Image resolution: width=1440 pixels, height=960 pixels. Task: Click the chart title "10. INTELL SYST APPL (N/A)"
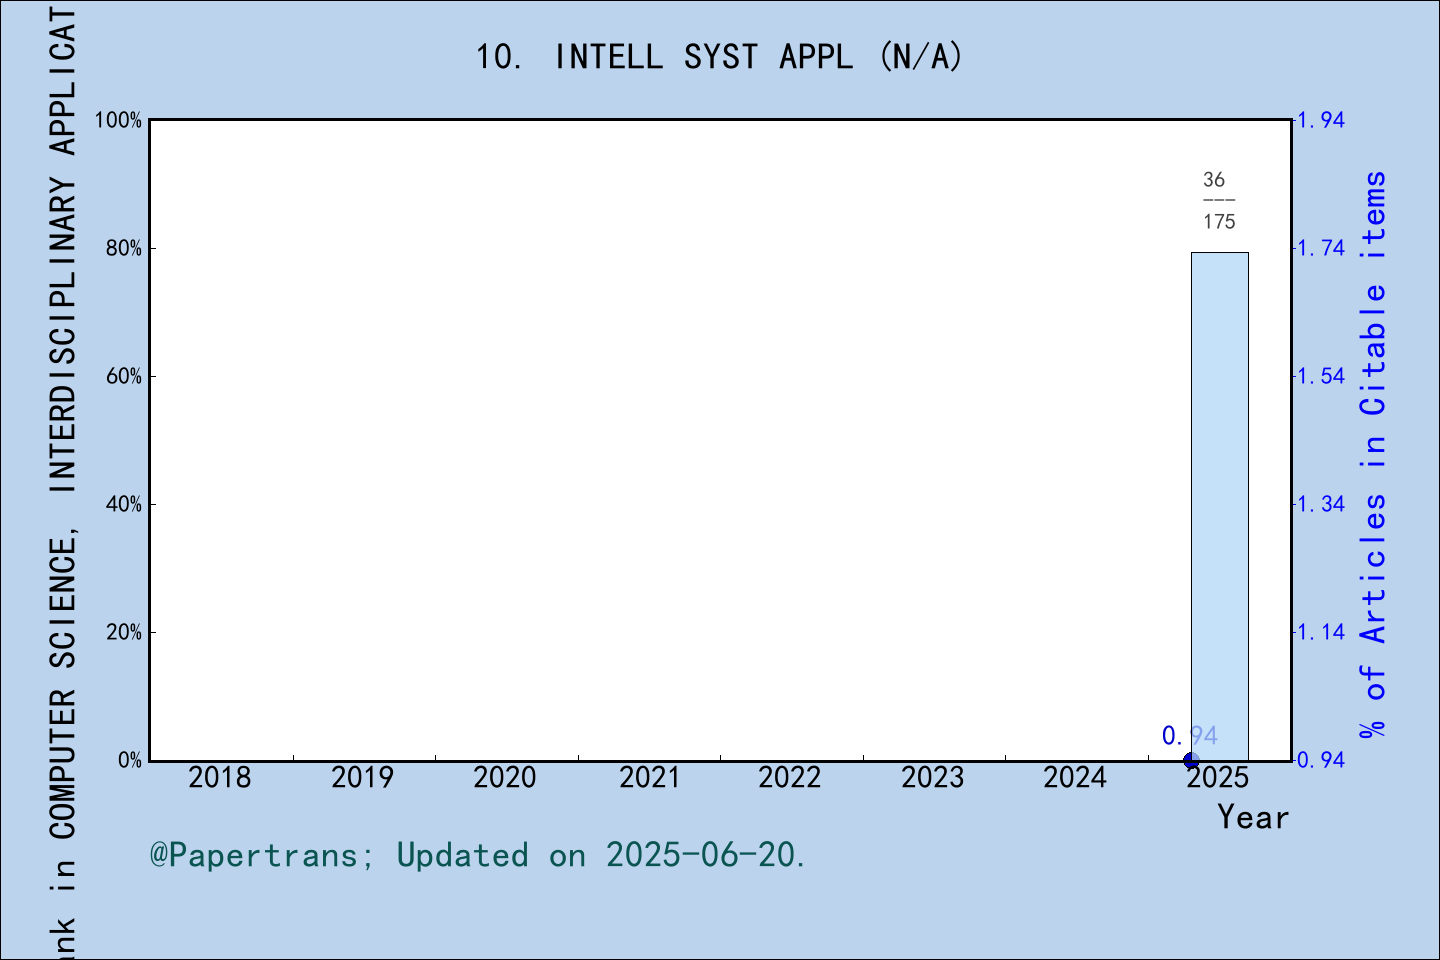point(719,57)
